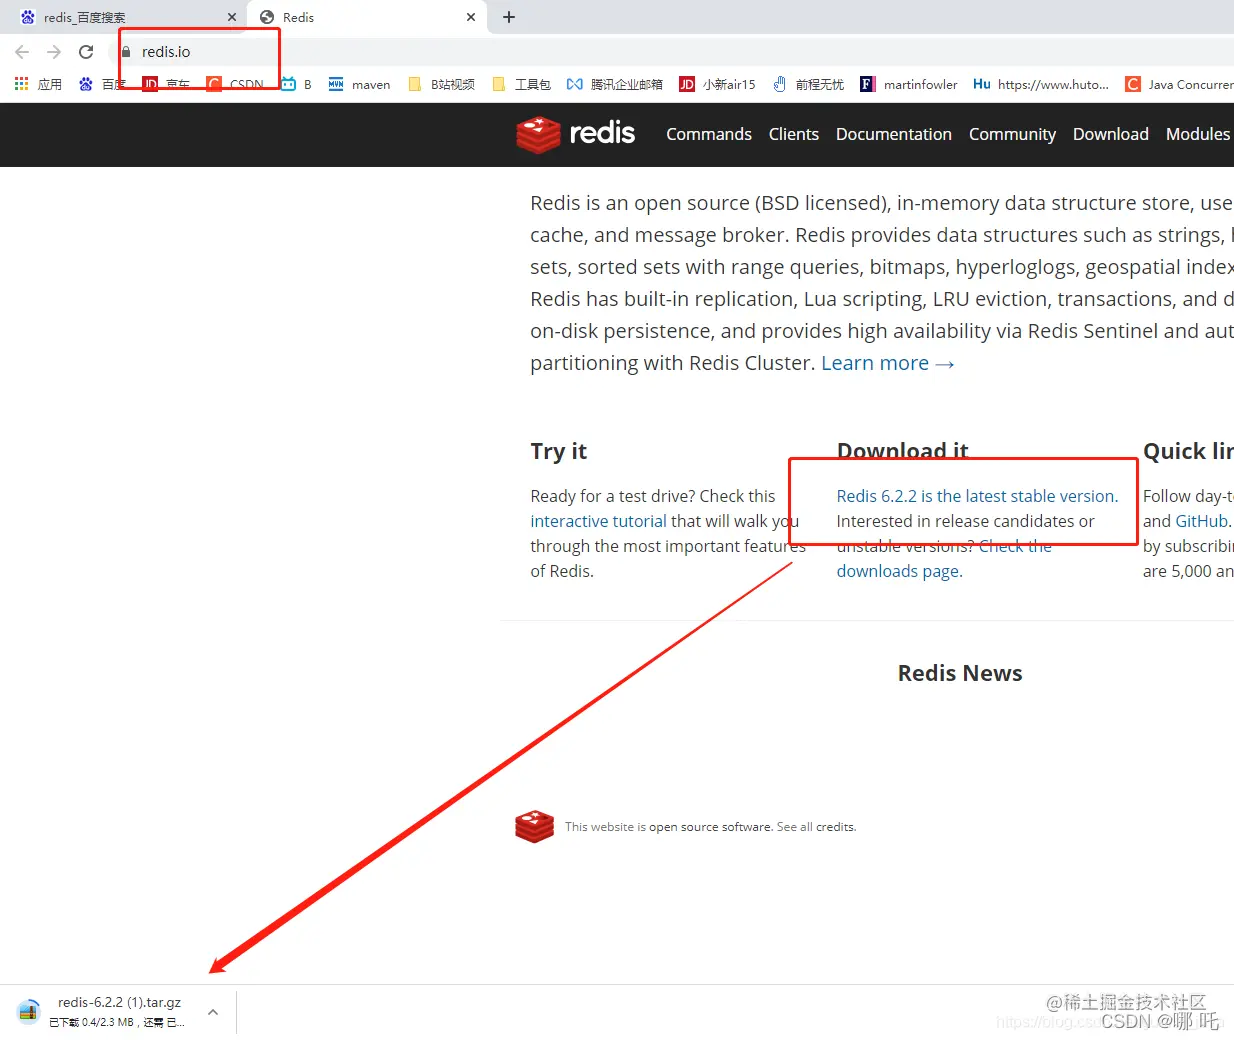
Task: Open the martinfowler bookmark
Action: pyautogui.click(x=909, y=84)
